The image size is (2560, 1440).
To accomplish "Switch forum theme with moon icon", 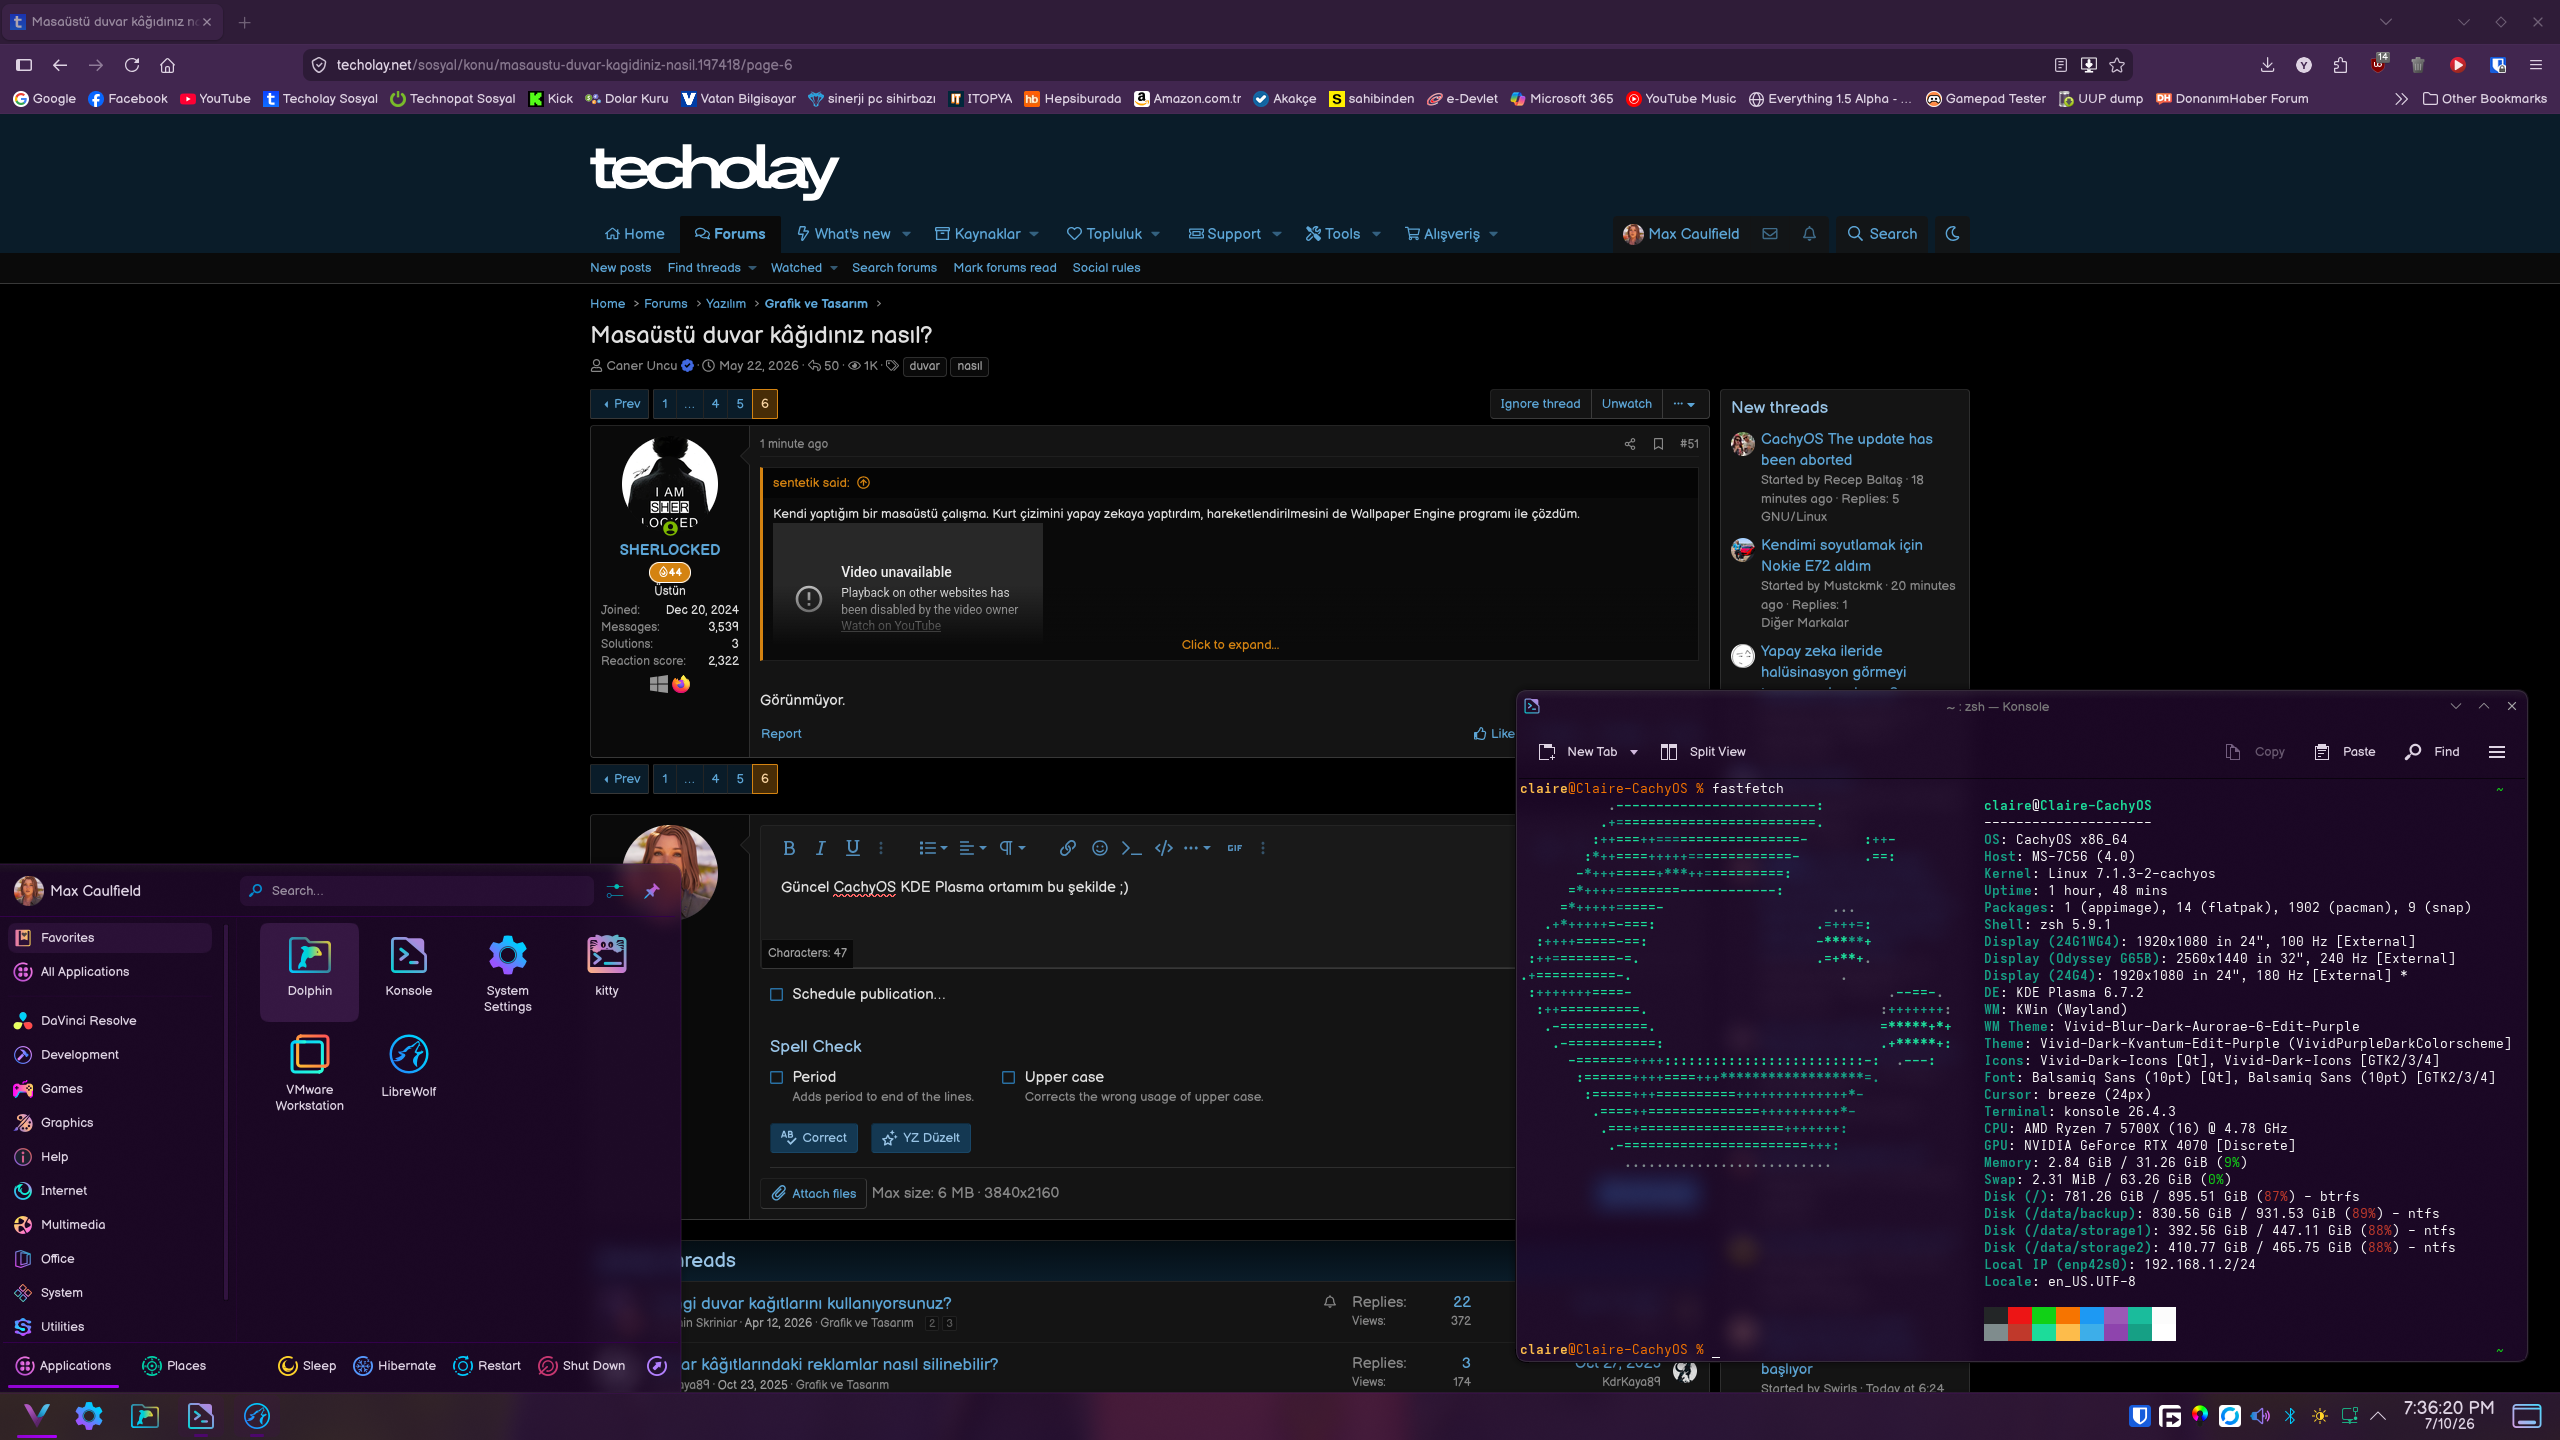I will 1952,234.
